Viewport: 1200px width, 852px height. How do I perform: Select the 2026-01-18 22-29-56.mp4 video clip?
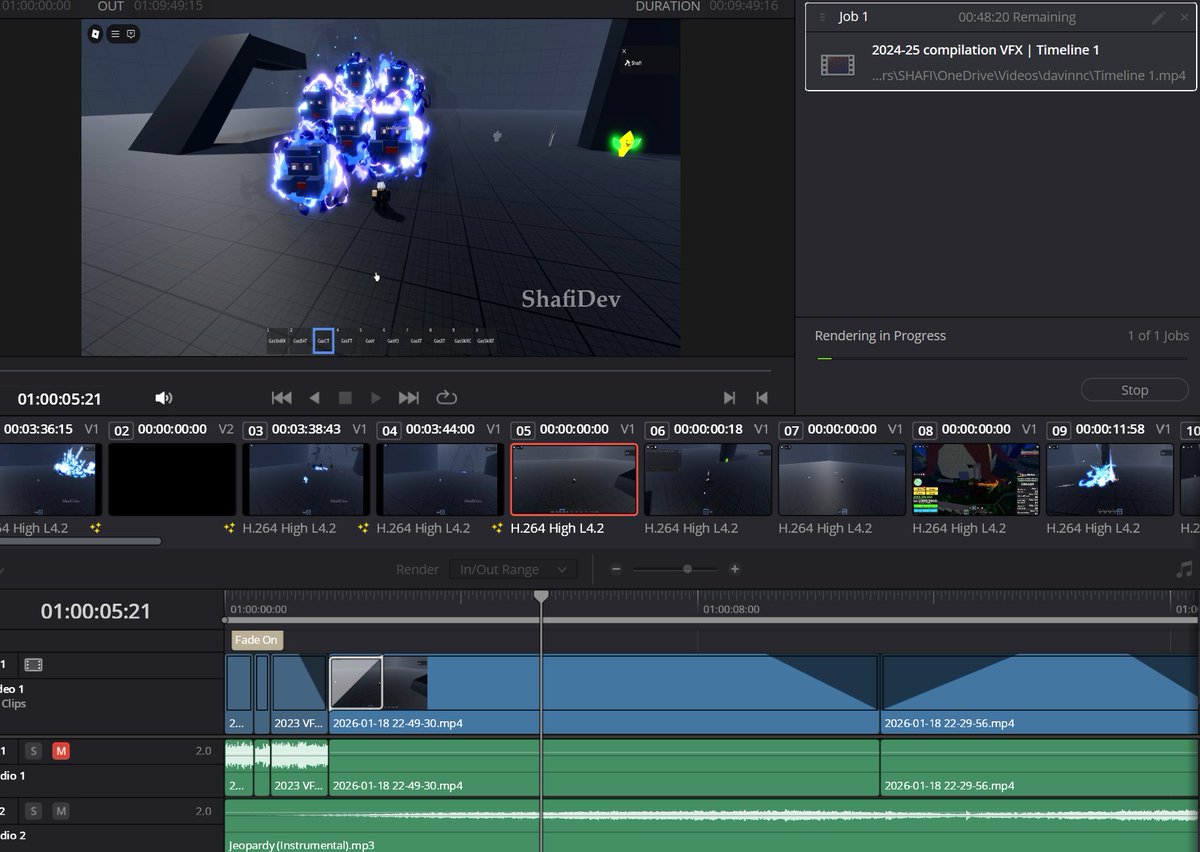click(x=1040, y=694)
